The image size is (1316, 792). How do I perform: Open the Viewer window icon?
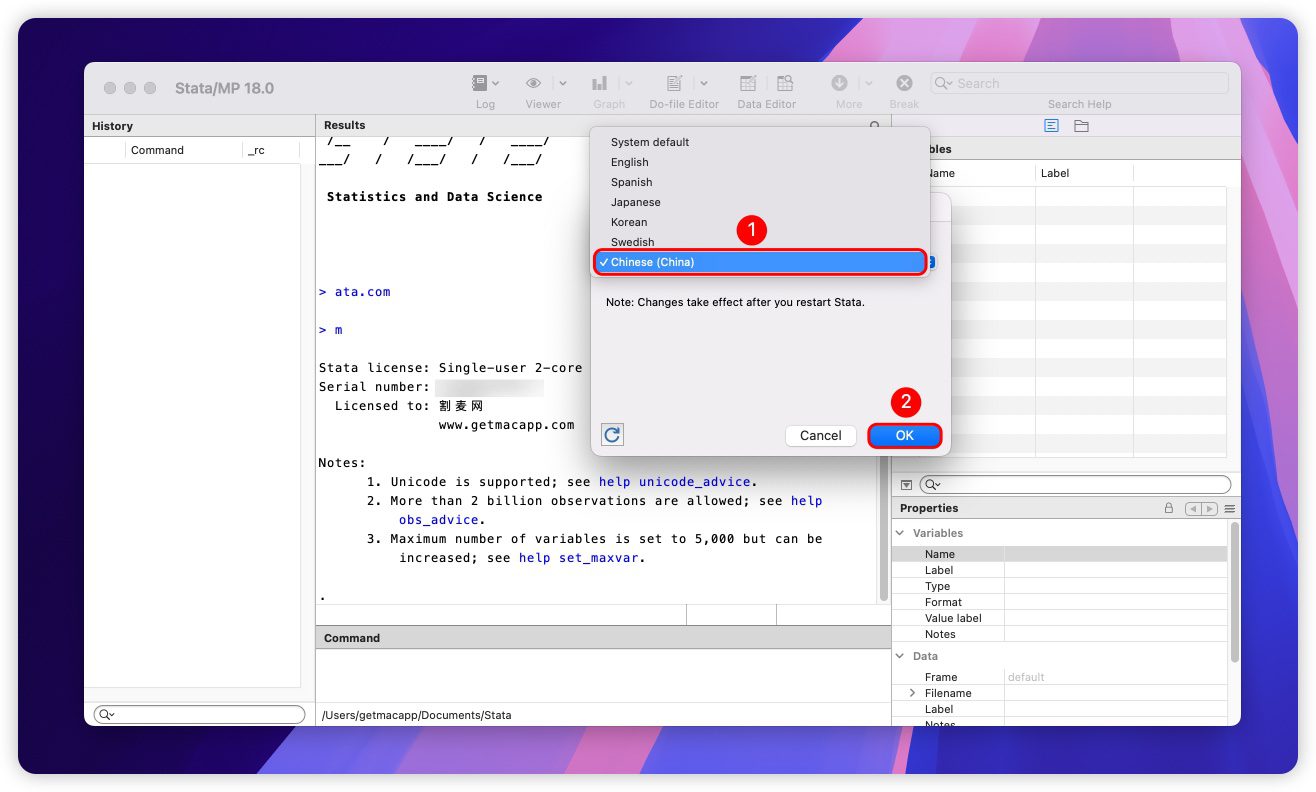[x=534, y=84]
